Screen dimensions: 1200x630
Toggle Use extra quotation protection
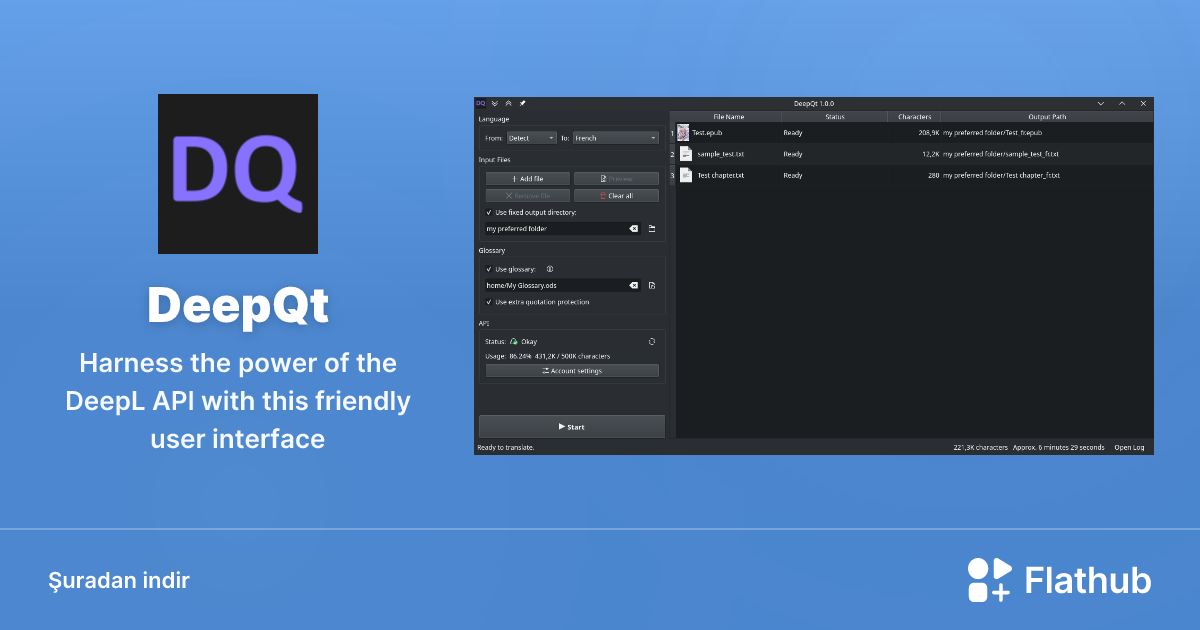pyautogui.click(x=489, y=302)
